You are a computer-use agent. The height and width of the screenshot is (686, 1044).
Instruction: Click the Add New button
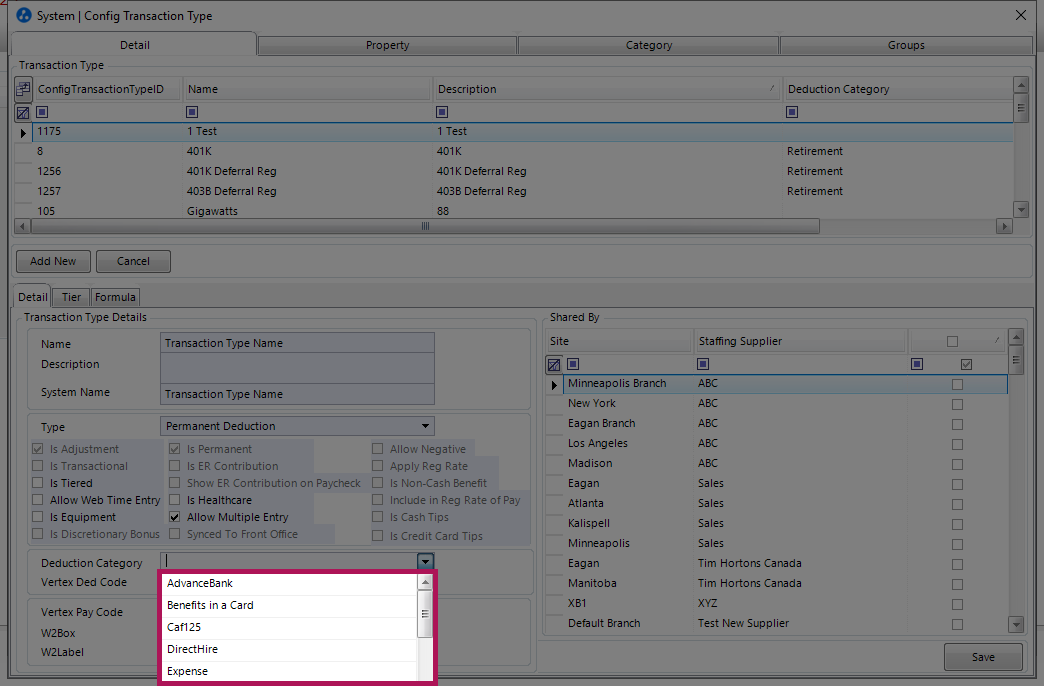point(53,261)
